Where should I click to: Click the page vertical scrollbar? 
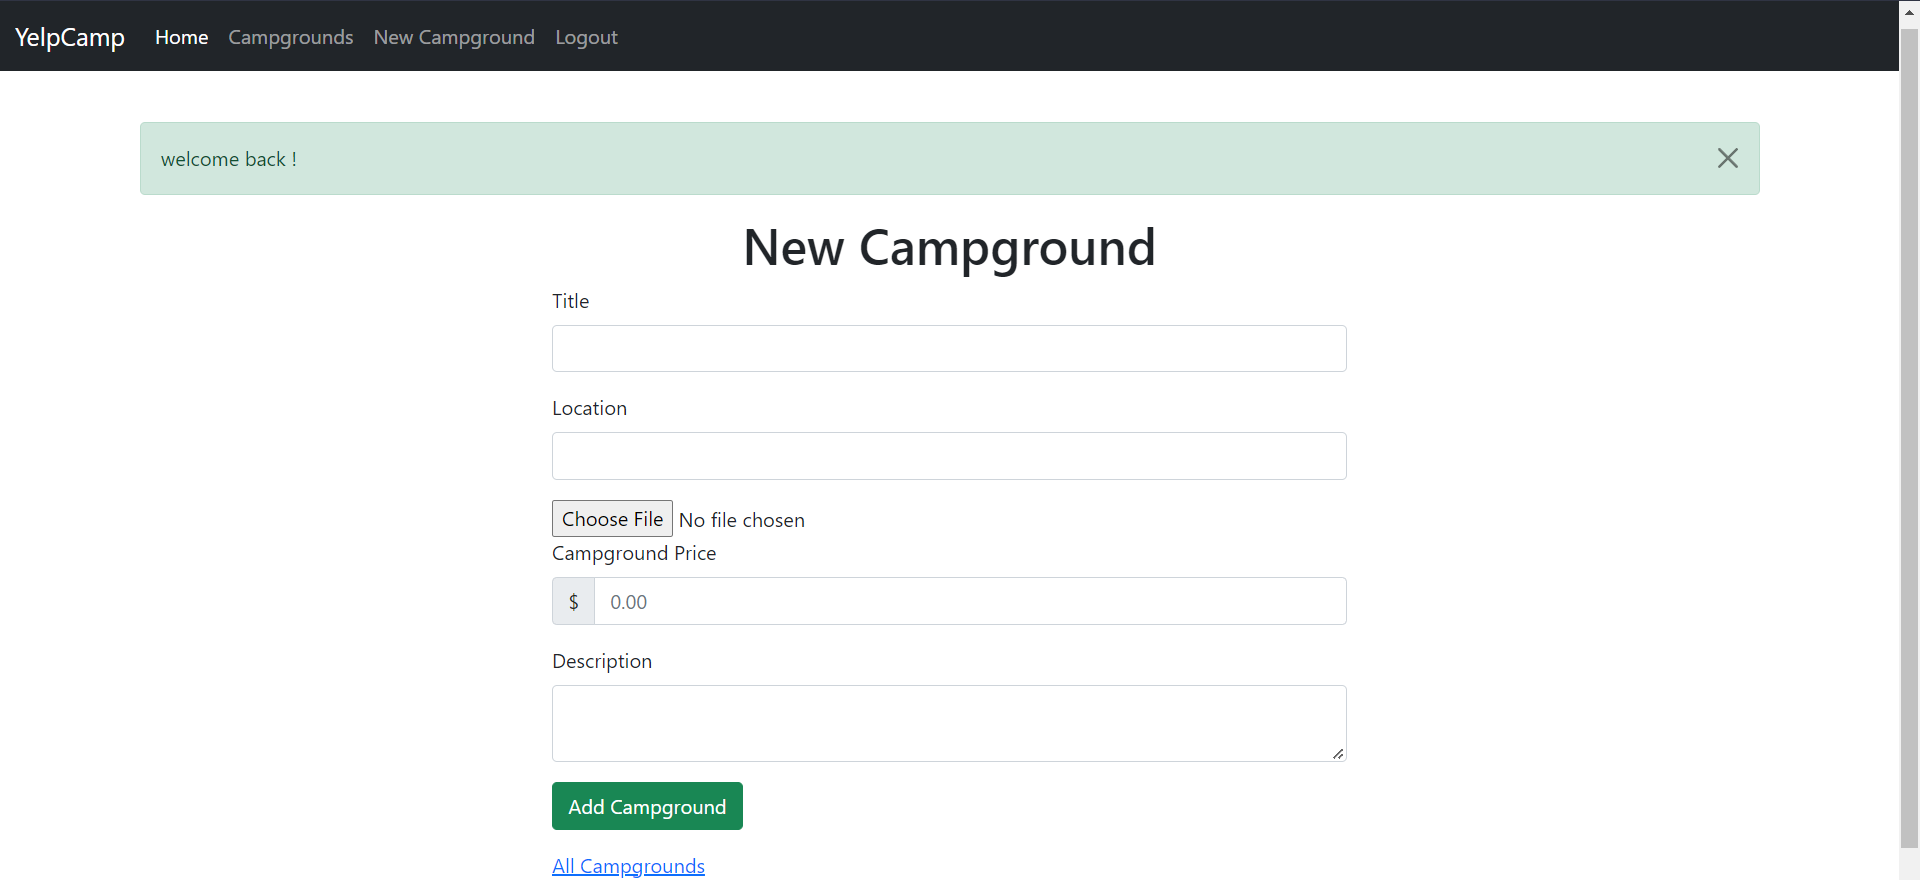1909,438
